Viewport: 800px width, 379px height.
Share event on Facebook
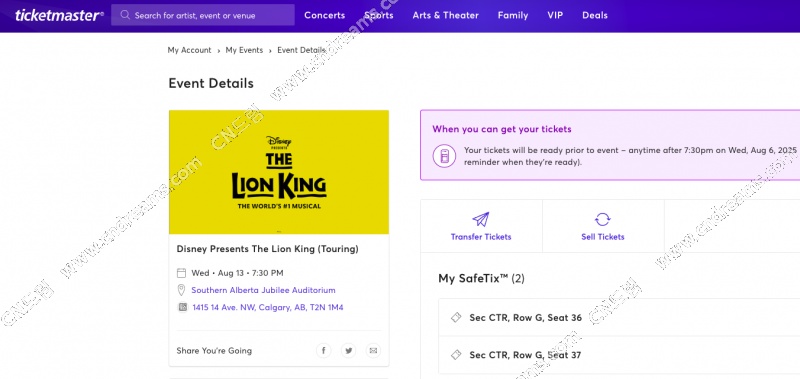323,350
